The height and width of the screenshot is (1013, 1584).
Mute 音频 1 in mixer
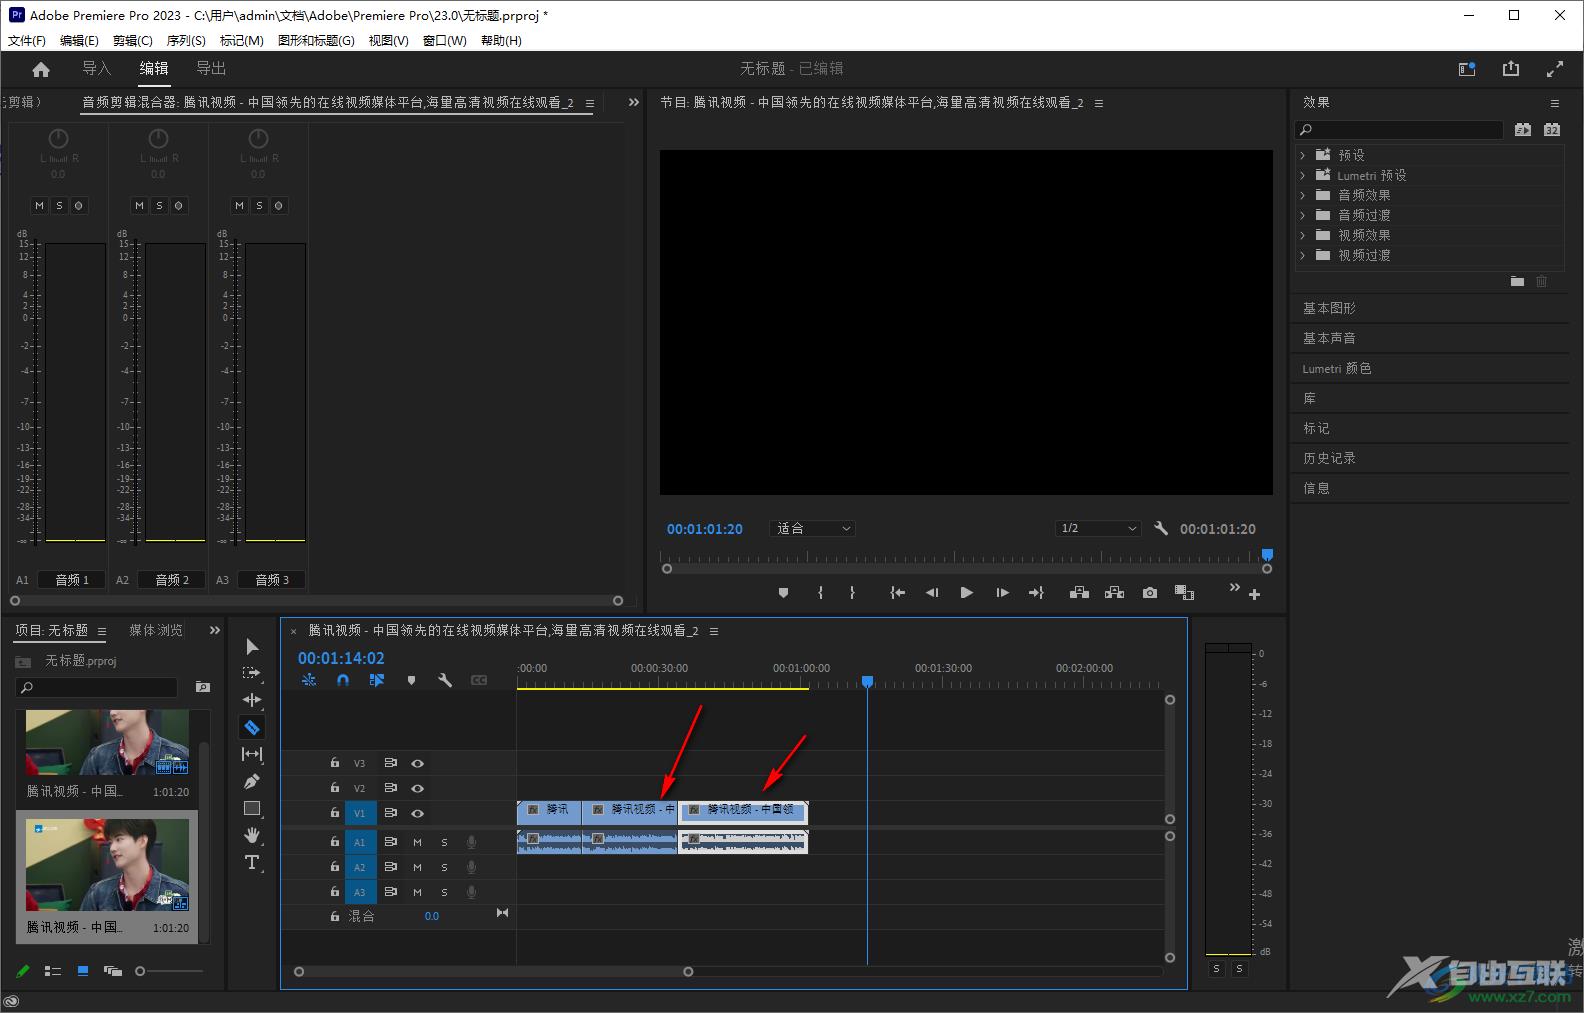pyautogui.click(x=39, y=205)
